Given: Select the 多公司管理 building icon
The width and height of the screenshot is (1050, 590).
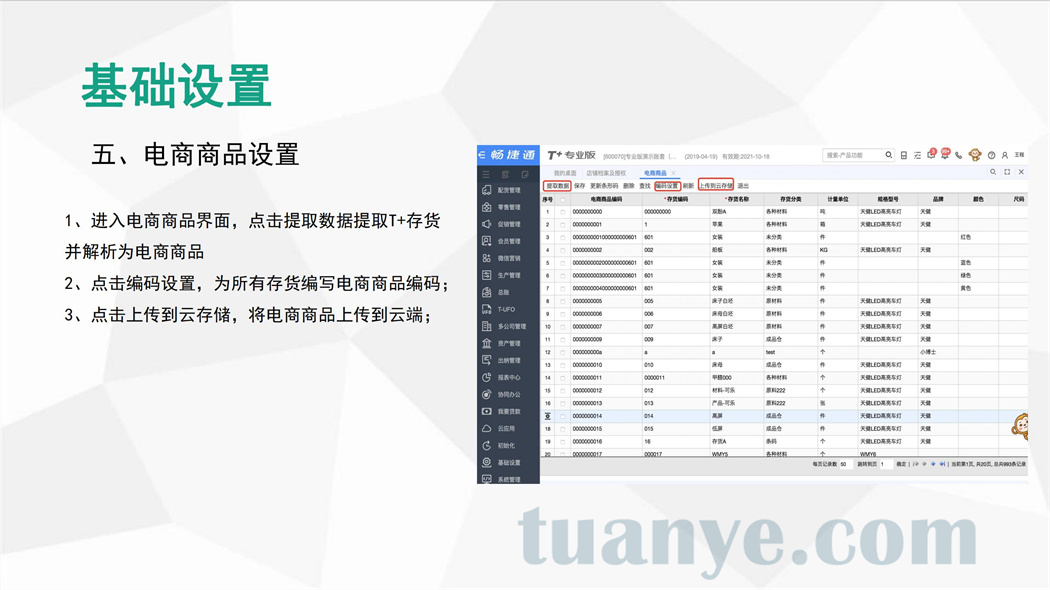Looking at the screenshot, I should coord(487,326).
